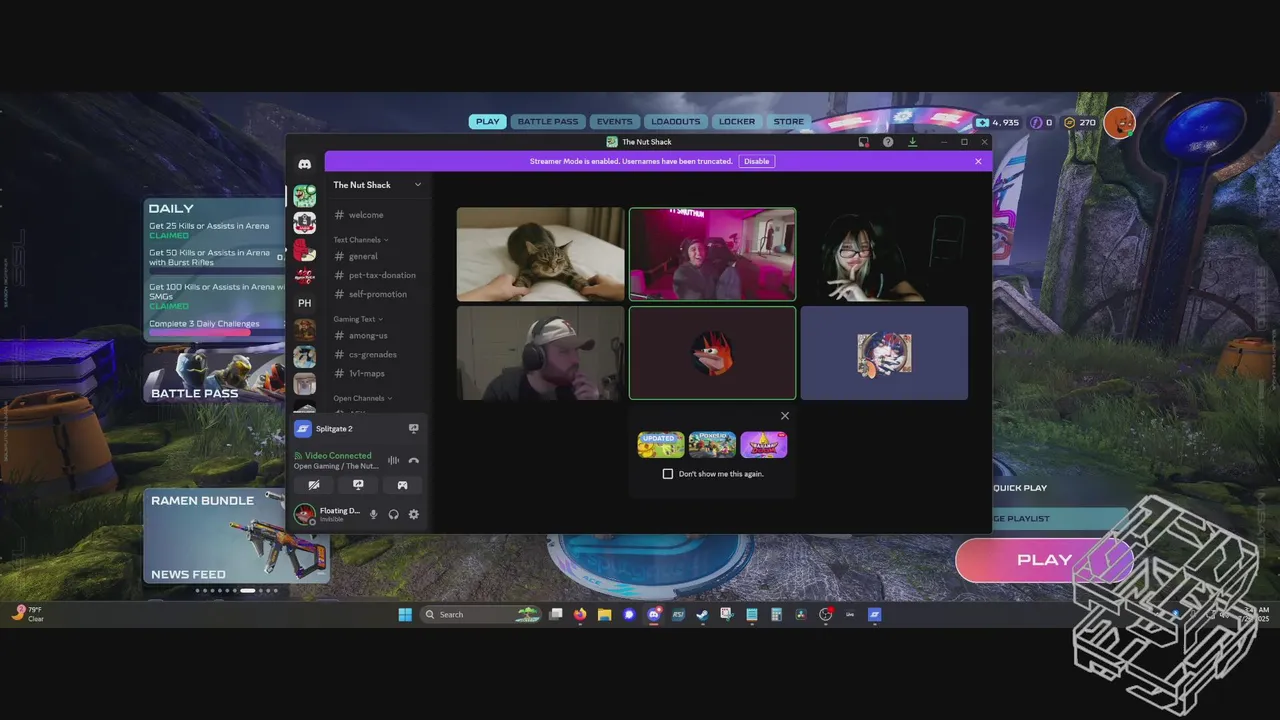Click the Floating D... user avatar

304,514
